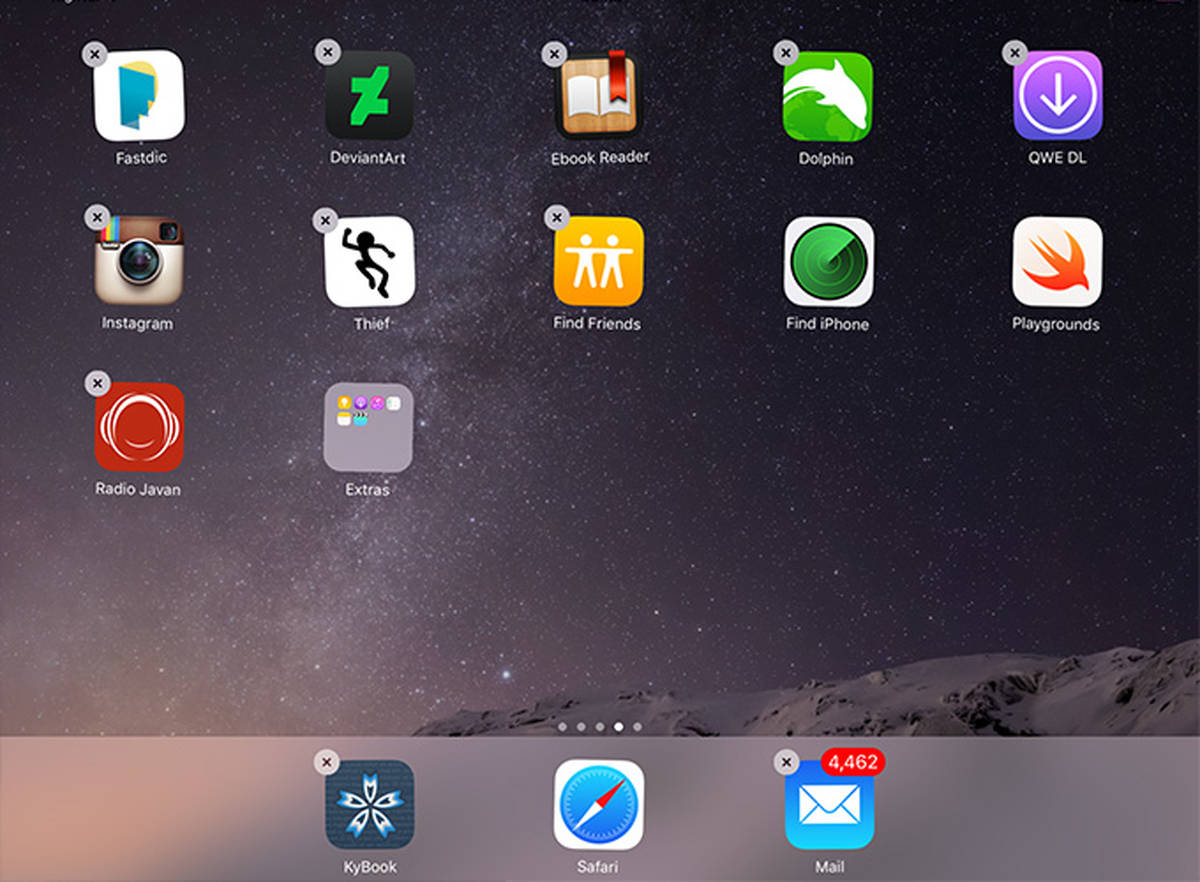Go to the first home page dot
The width and height of the screenshot is (1200, 882).
562,727
